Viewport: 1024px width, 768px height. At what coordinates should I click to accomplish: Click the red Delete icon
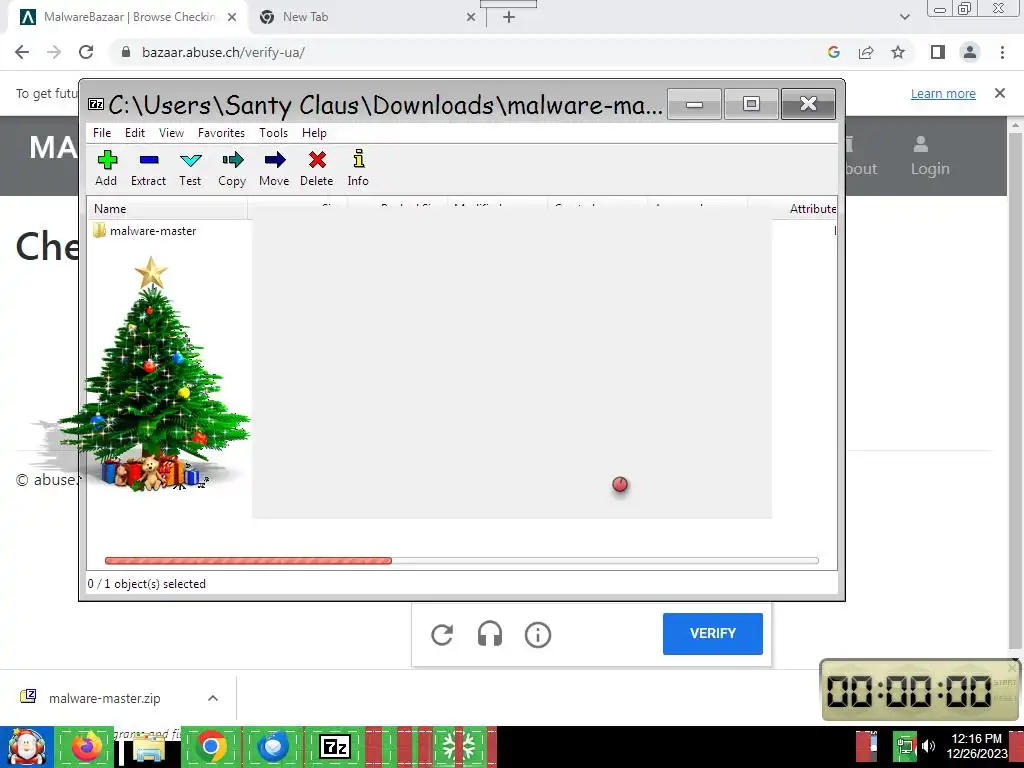(x=317, y=168)
